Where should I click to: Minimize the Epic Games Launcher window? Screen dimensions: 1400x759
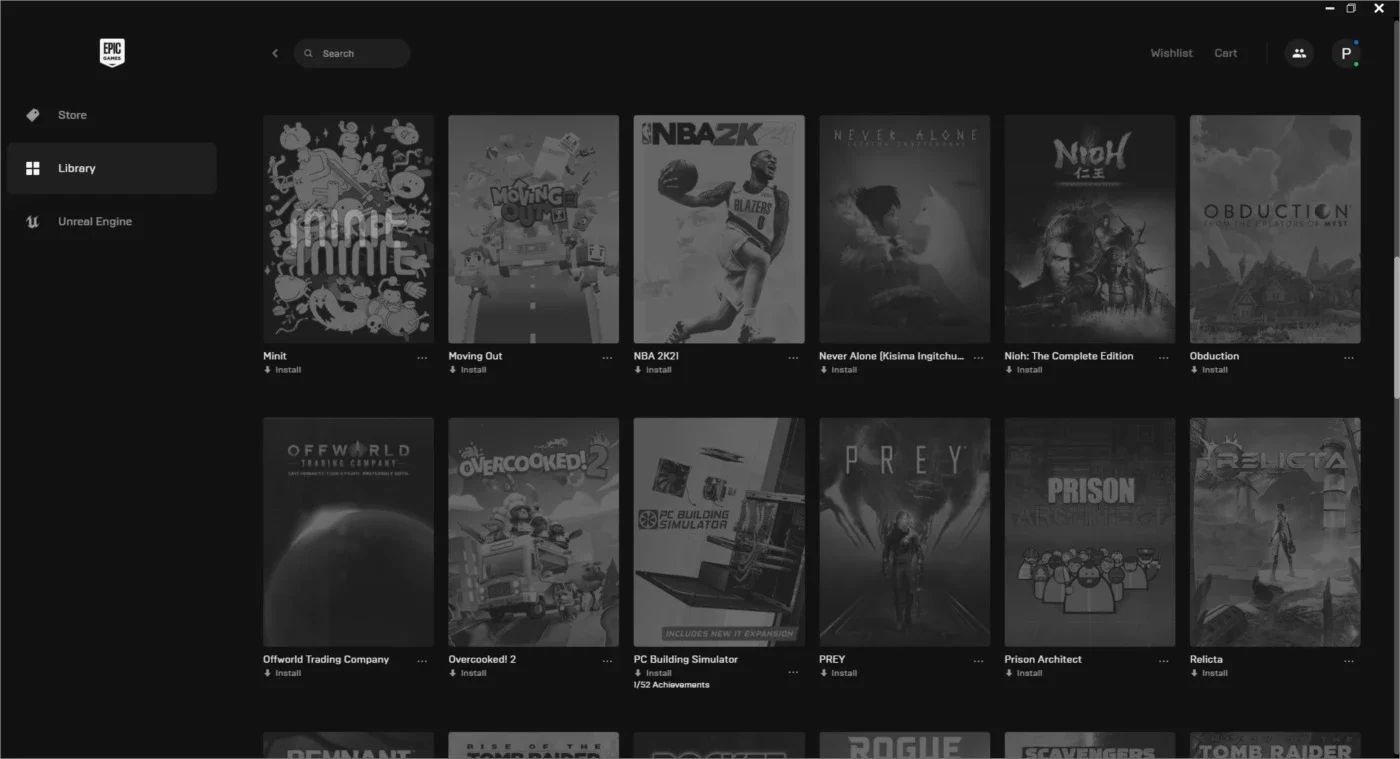click(x=1330, y=8)
